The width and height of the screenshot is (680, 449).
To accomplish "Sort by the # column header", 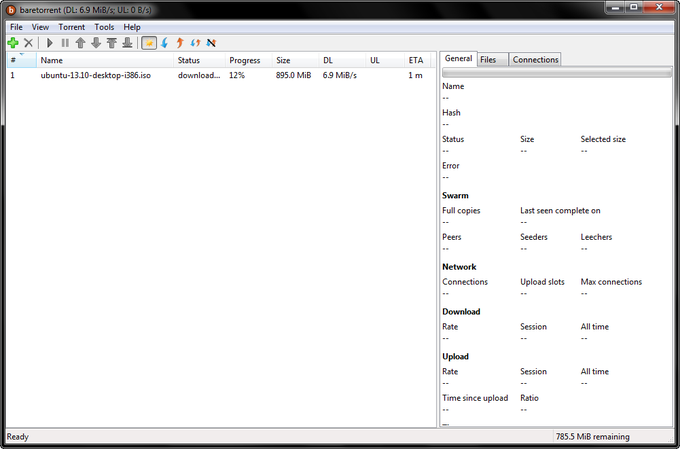I will coord(21,60).
